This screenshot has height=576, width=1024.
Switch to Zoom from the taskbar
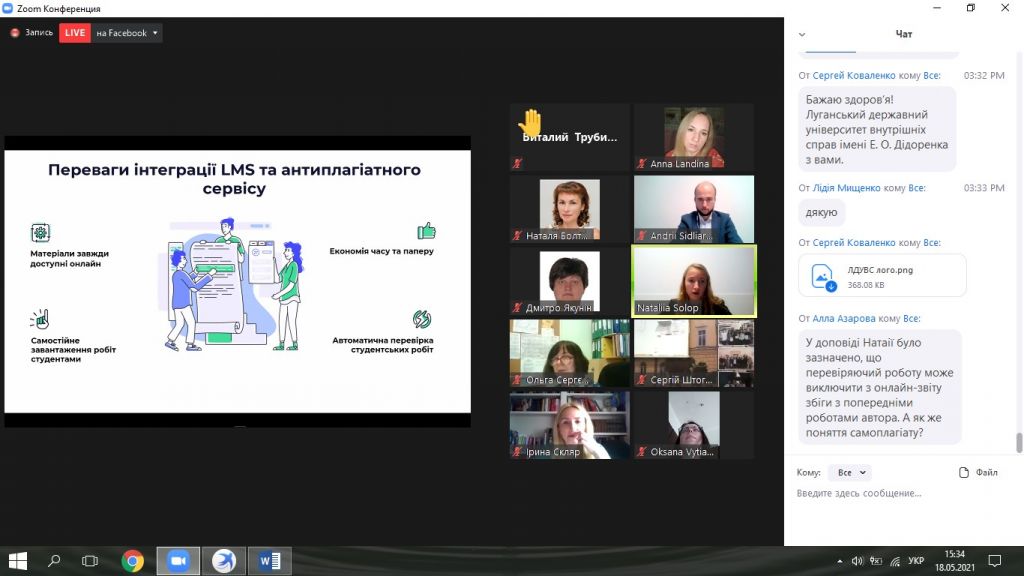178,561
